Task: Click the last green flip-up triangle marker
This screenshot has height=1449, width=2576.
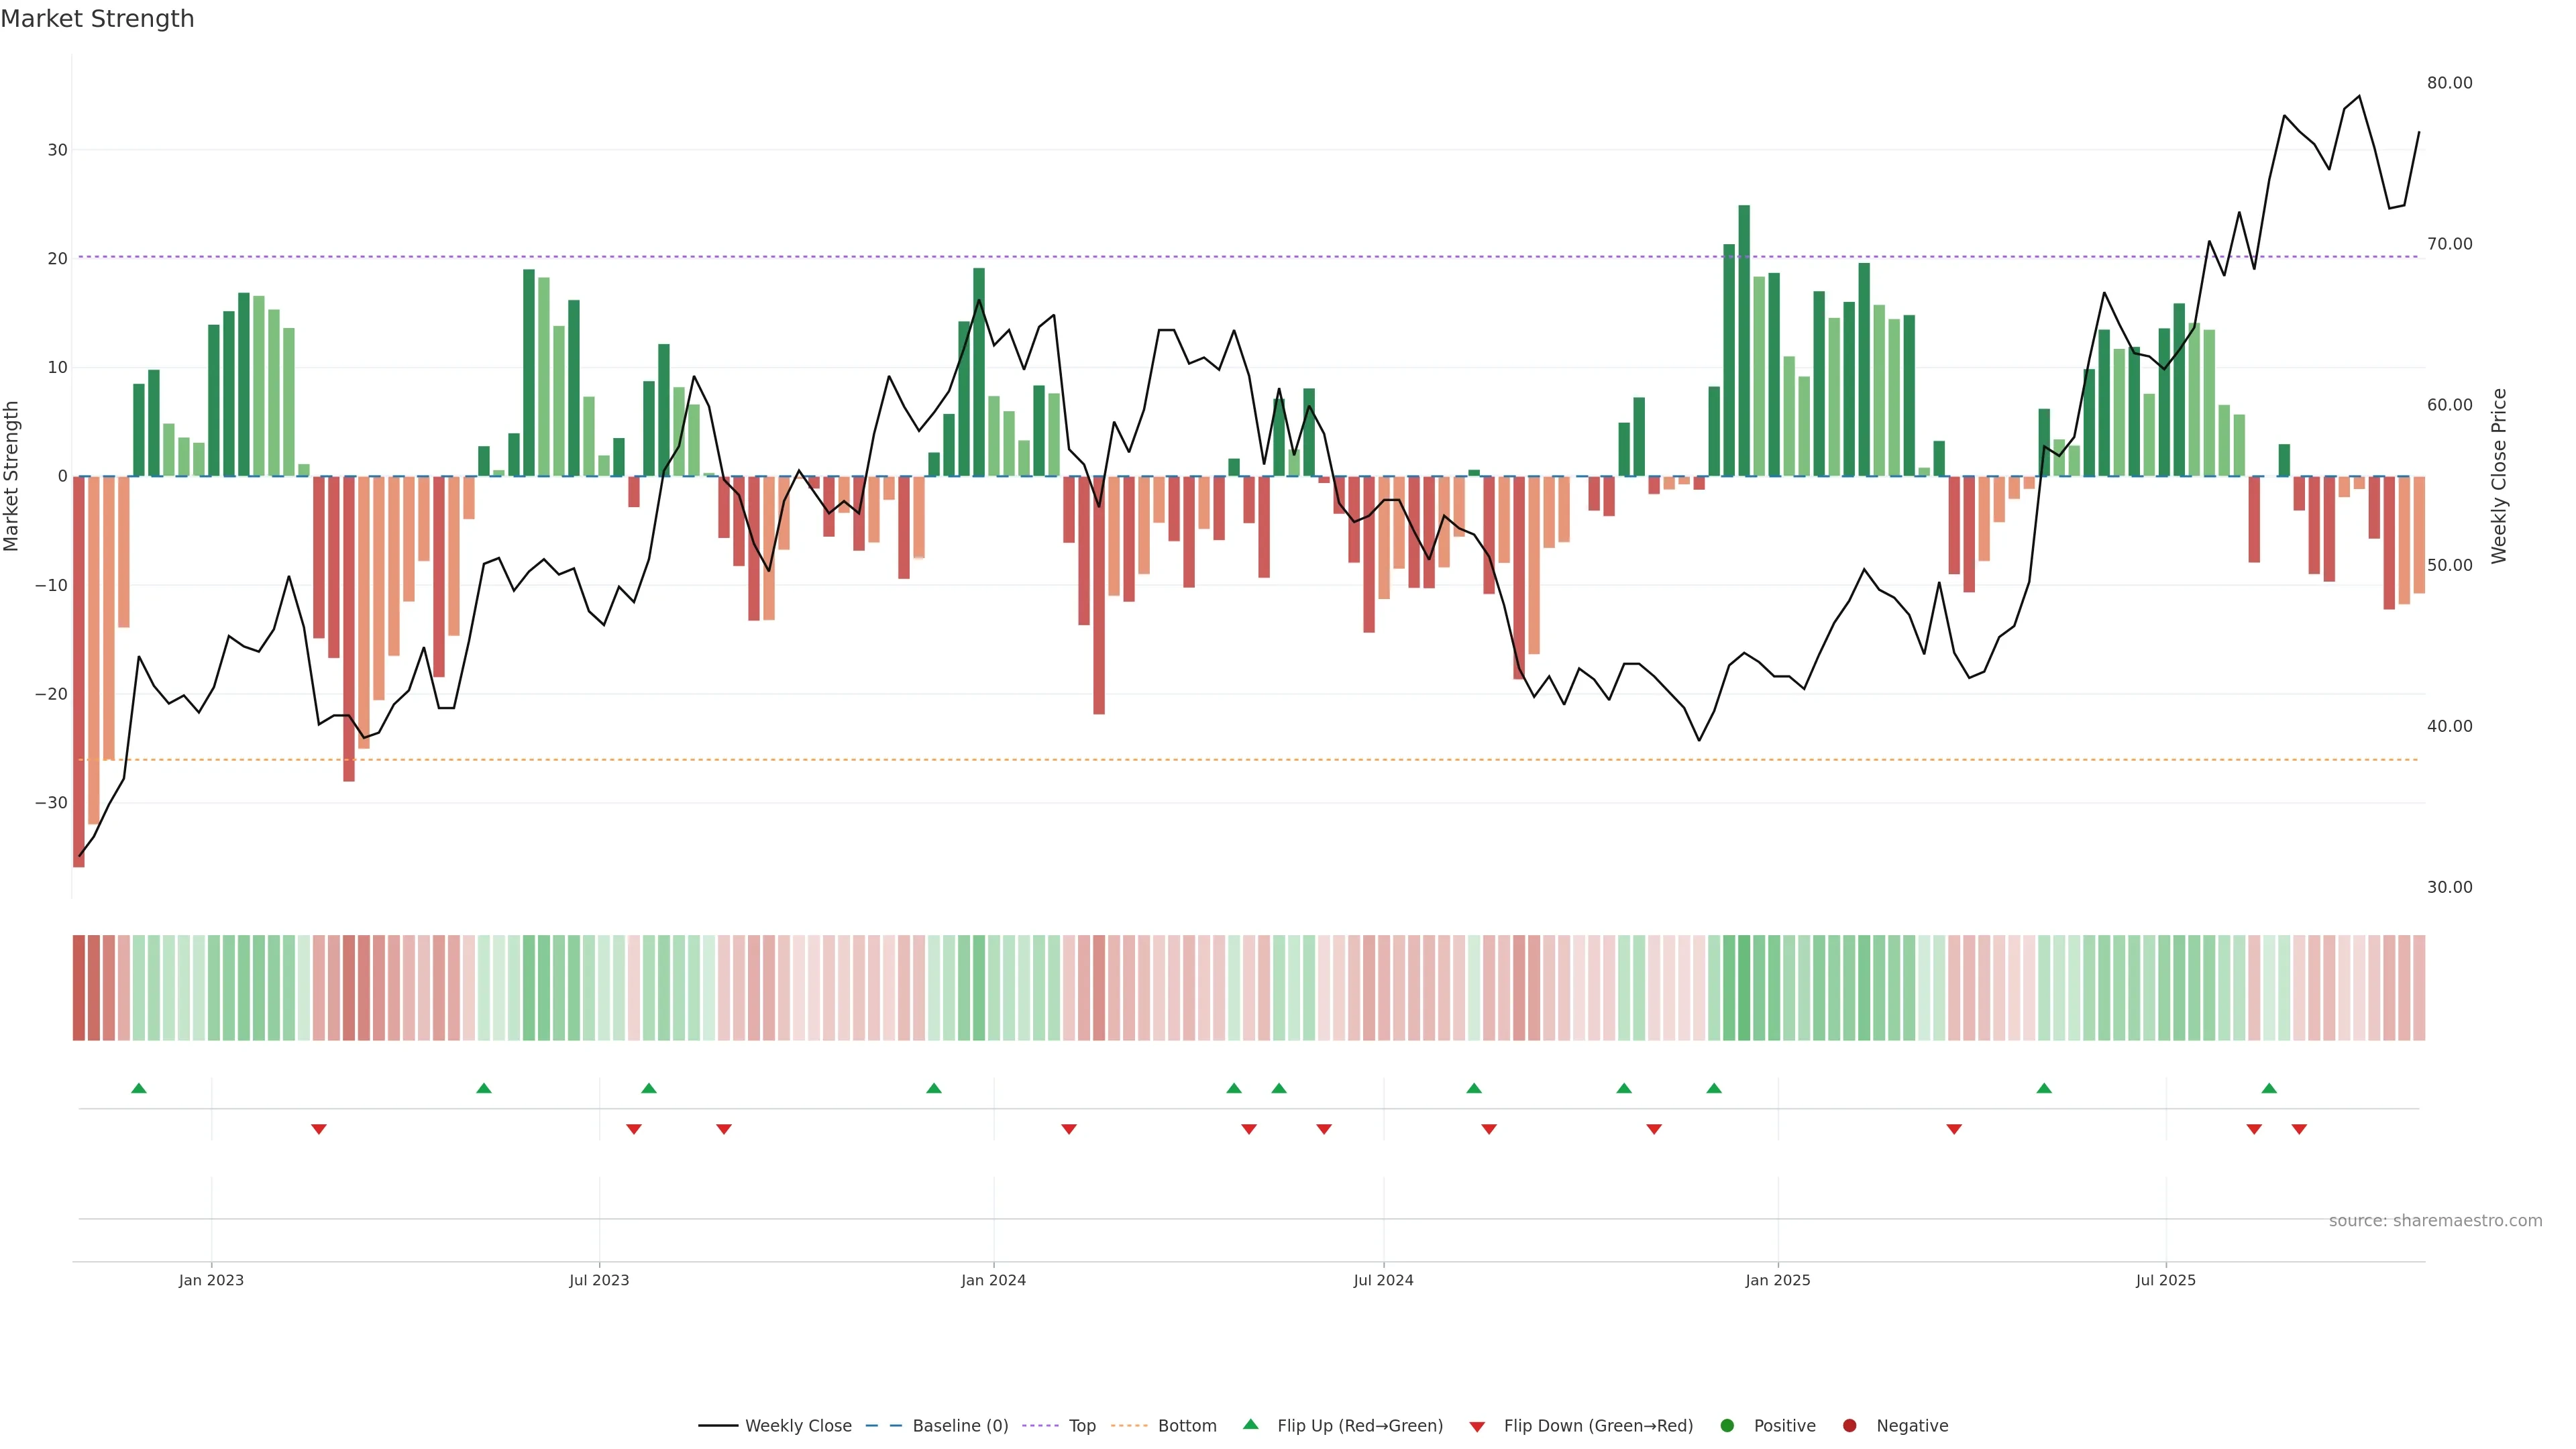Action: [x=2269, y=1088]
